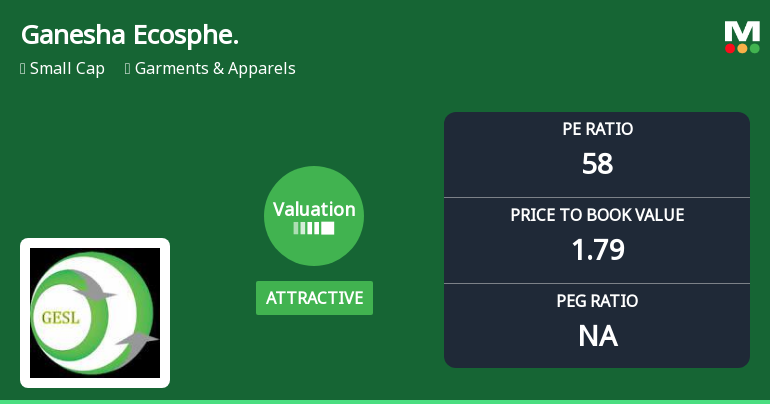The width and height of the screenshot is (770, 404).
Task: Click the Small Cap tag icon
Action: pos(22,69)
